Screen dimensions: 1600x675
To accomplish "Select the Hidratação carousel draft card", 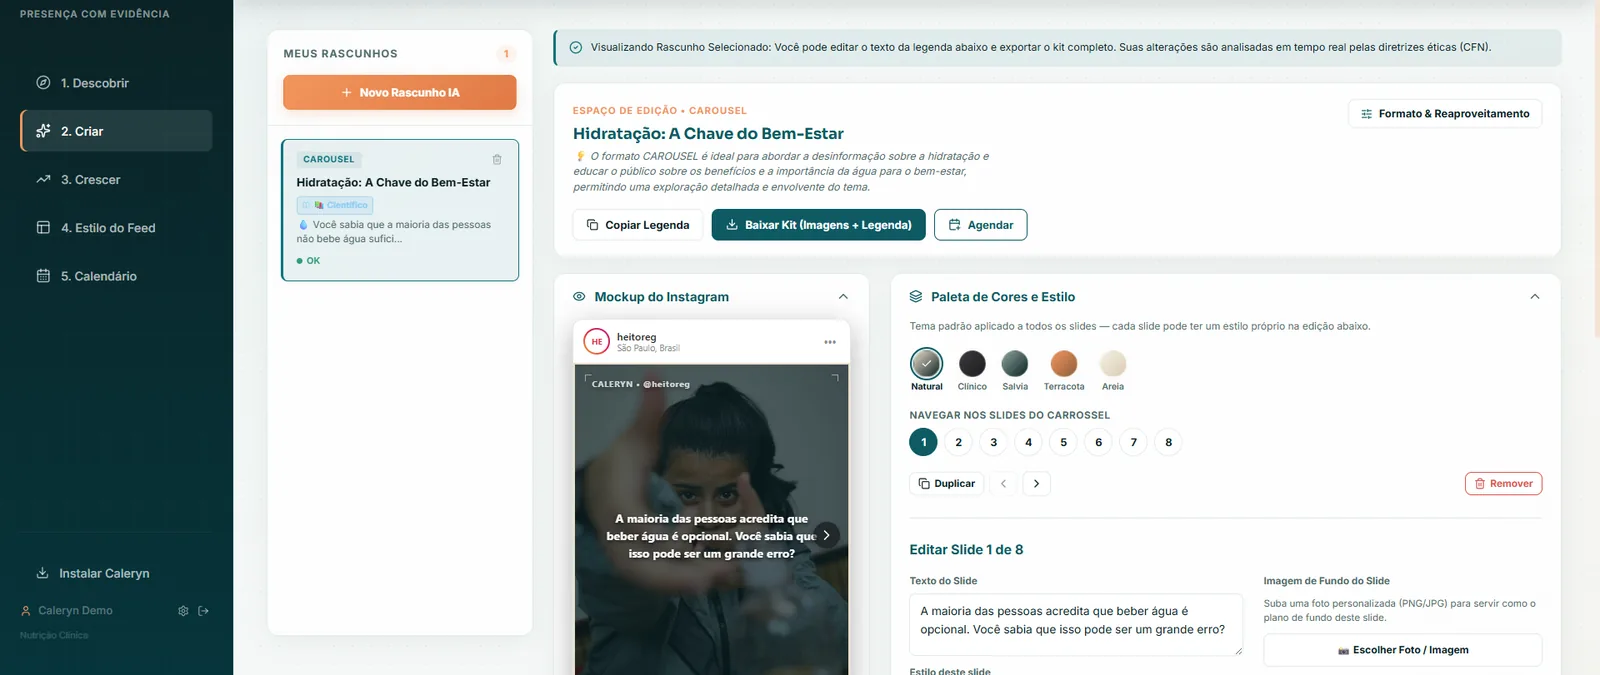I will tap(400, 210).
